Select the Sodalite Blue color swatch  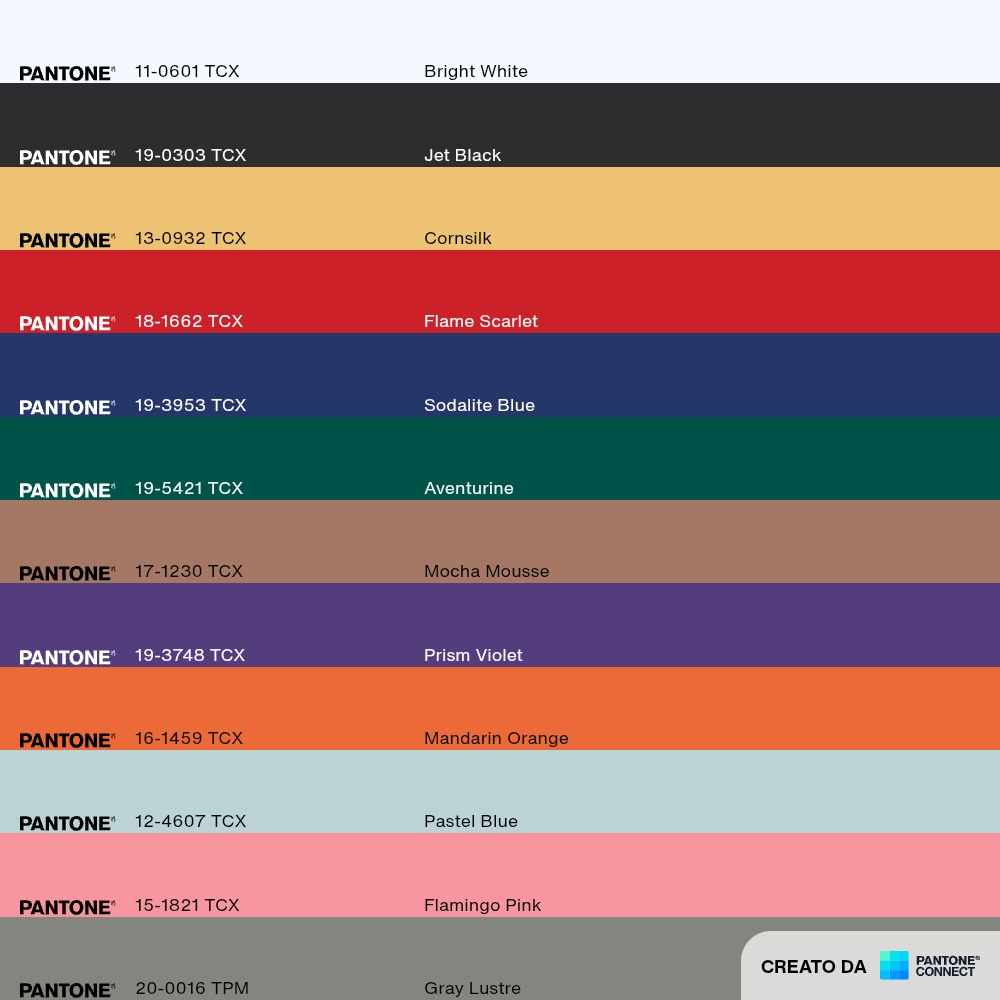500,375
